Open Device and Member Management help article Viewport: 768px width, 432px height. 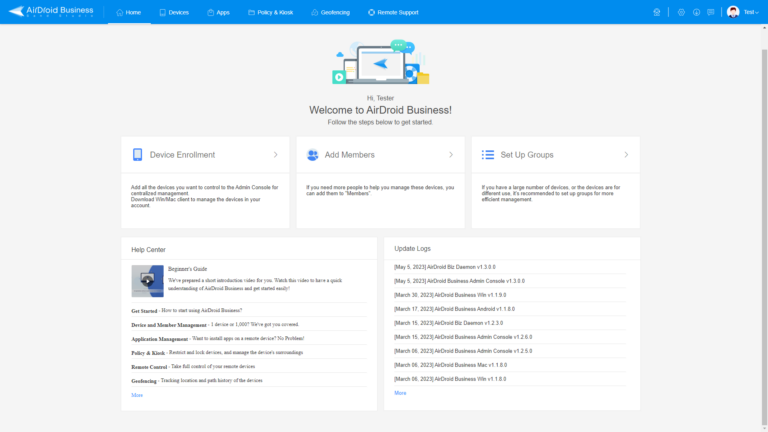coord(215,324)
